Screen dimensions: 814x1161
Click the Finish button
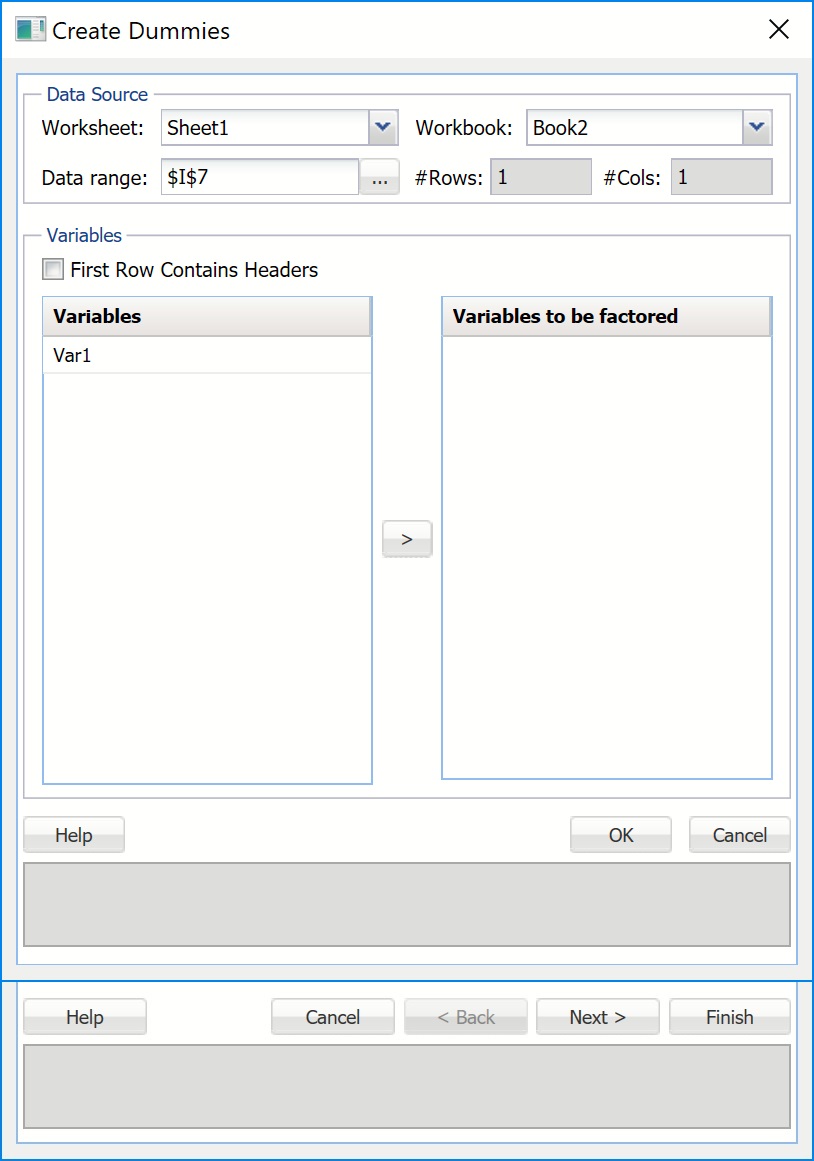[x=729, y=1017]
